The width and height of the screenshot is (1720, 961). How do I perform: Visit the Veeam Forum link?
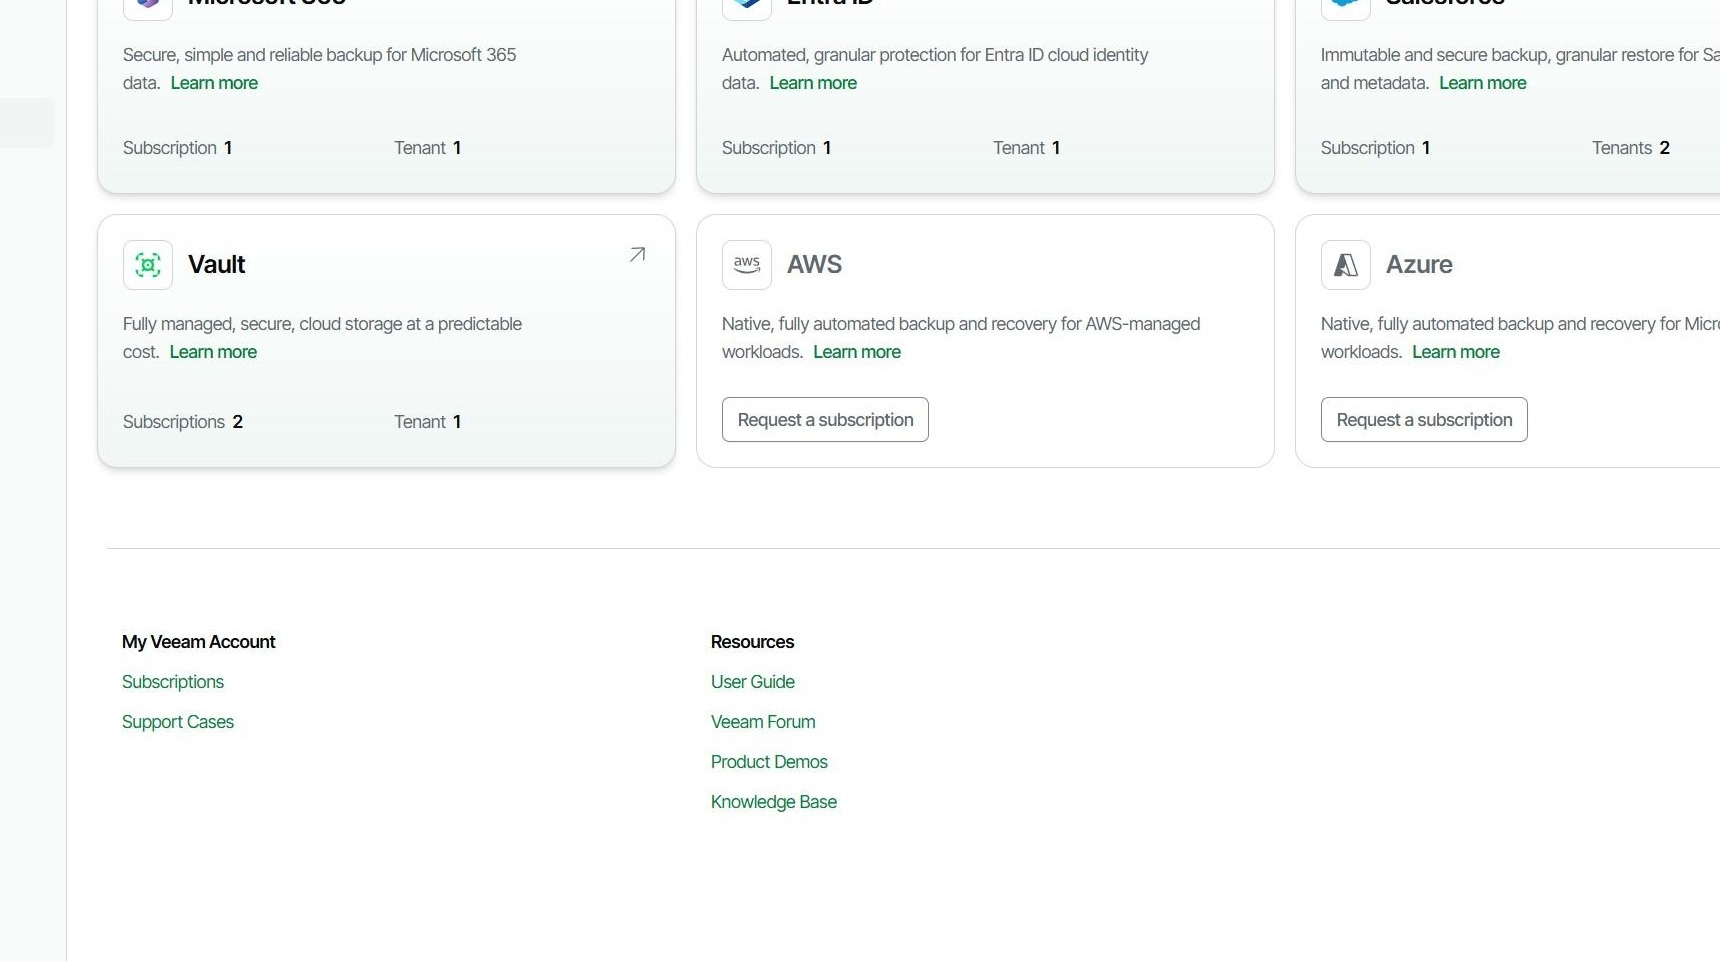pyautogui.click(x=763, y=722)
